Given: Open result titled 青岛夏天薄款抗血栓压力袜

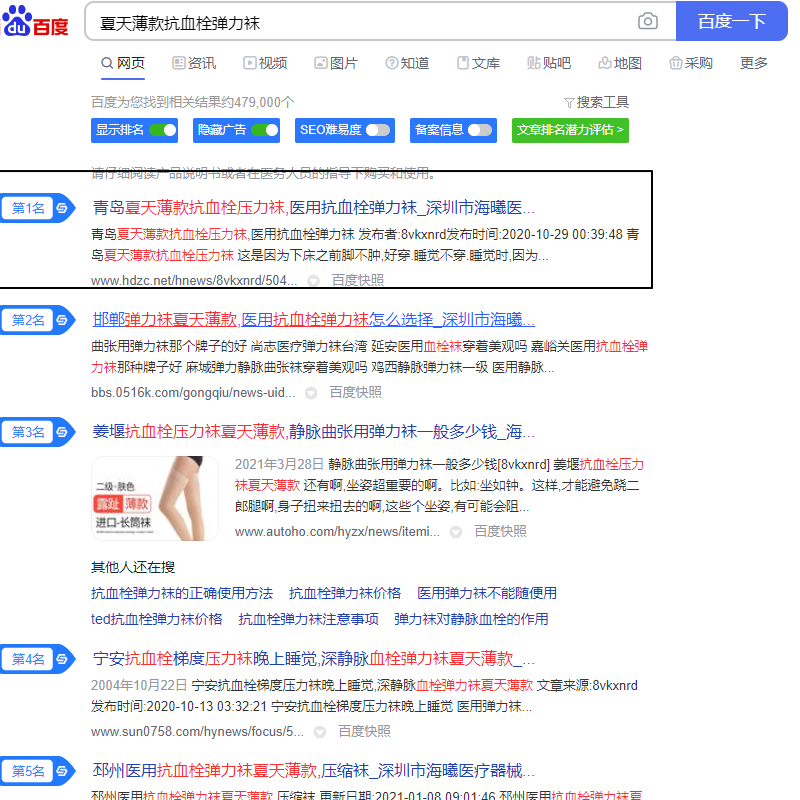Looking at the screenshot, I should click(x=313, y=208).
